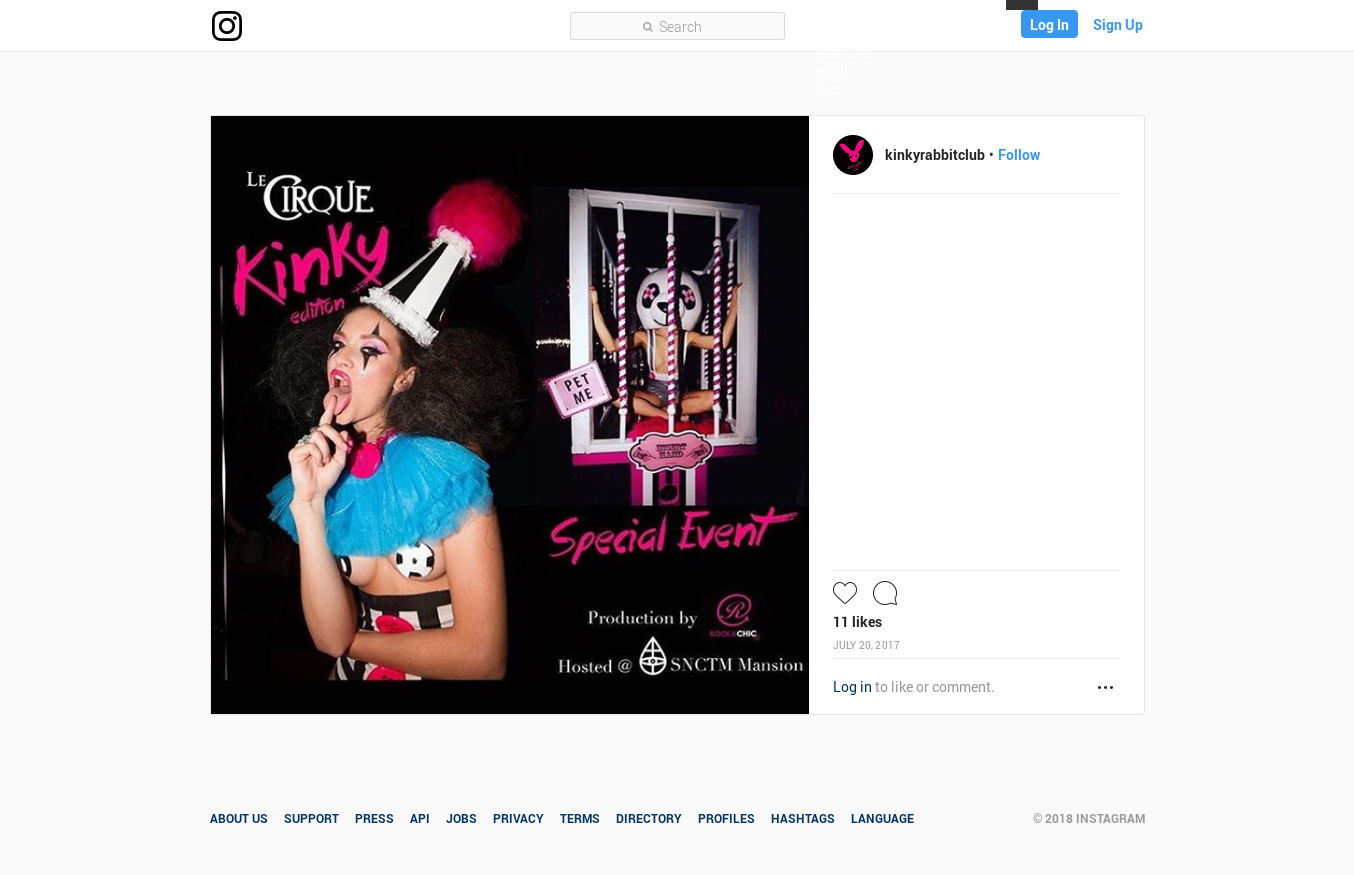Open the Directory footer link
The width and height of the screenshot is (1354, 875).
point(649,818)
